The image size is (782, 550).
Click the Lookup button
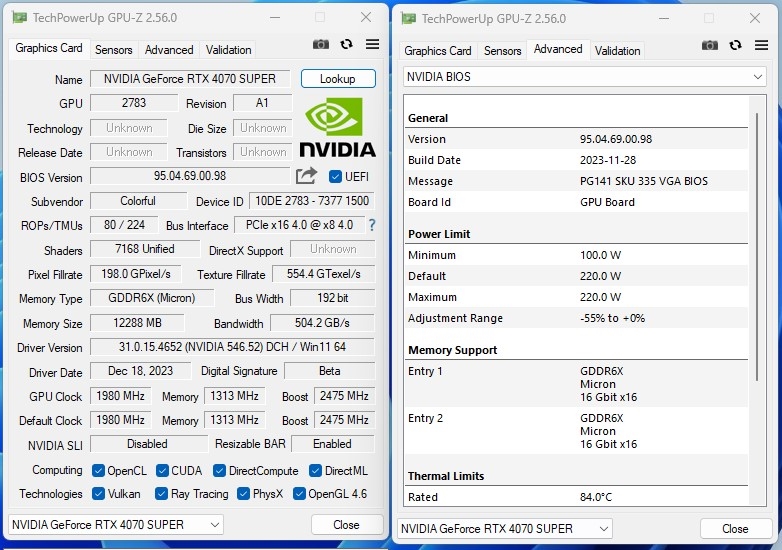tap(338, 79)
